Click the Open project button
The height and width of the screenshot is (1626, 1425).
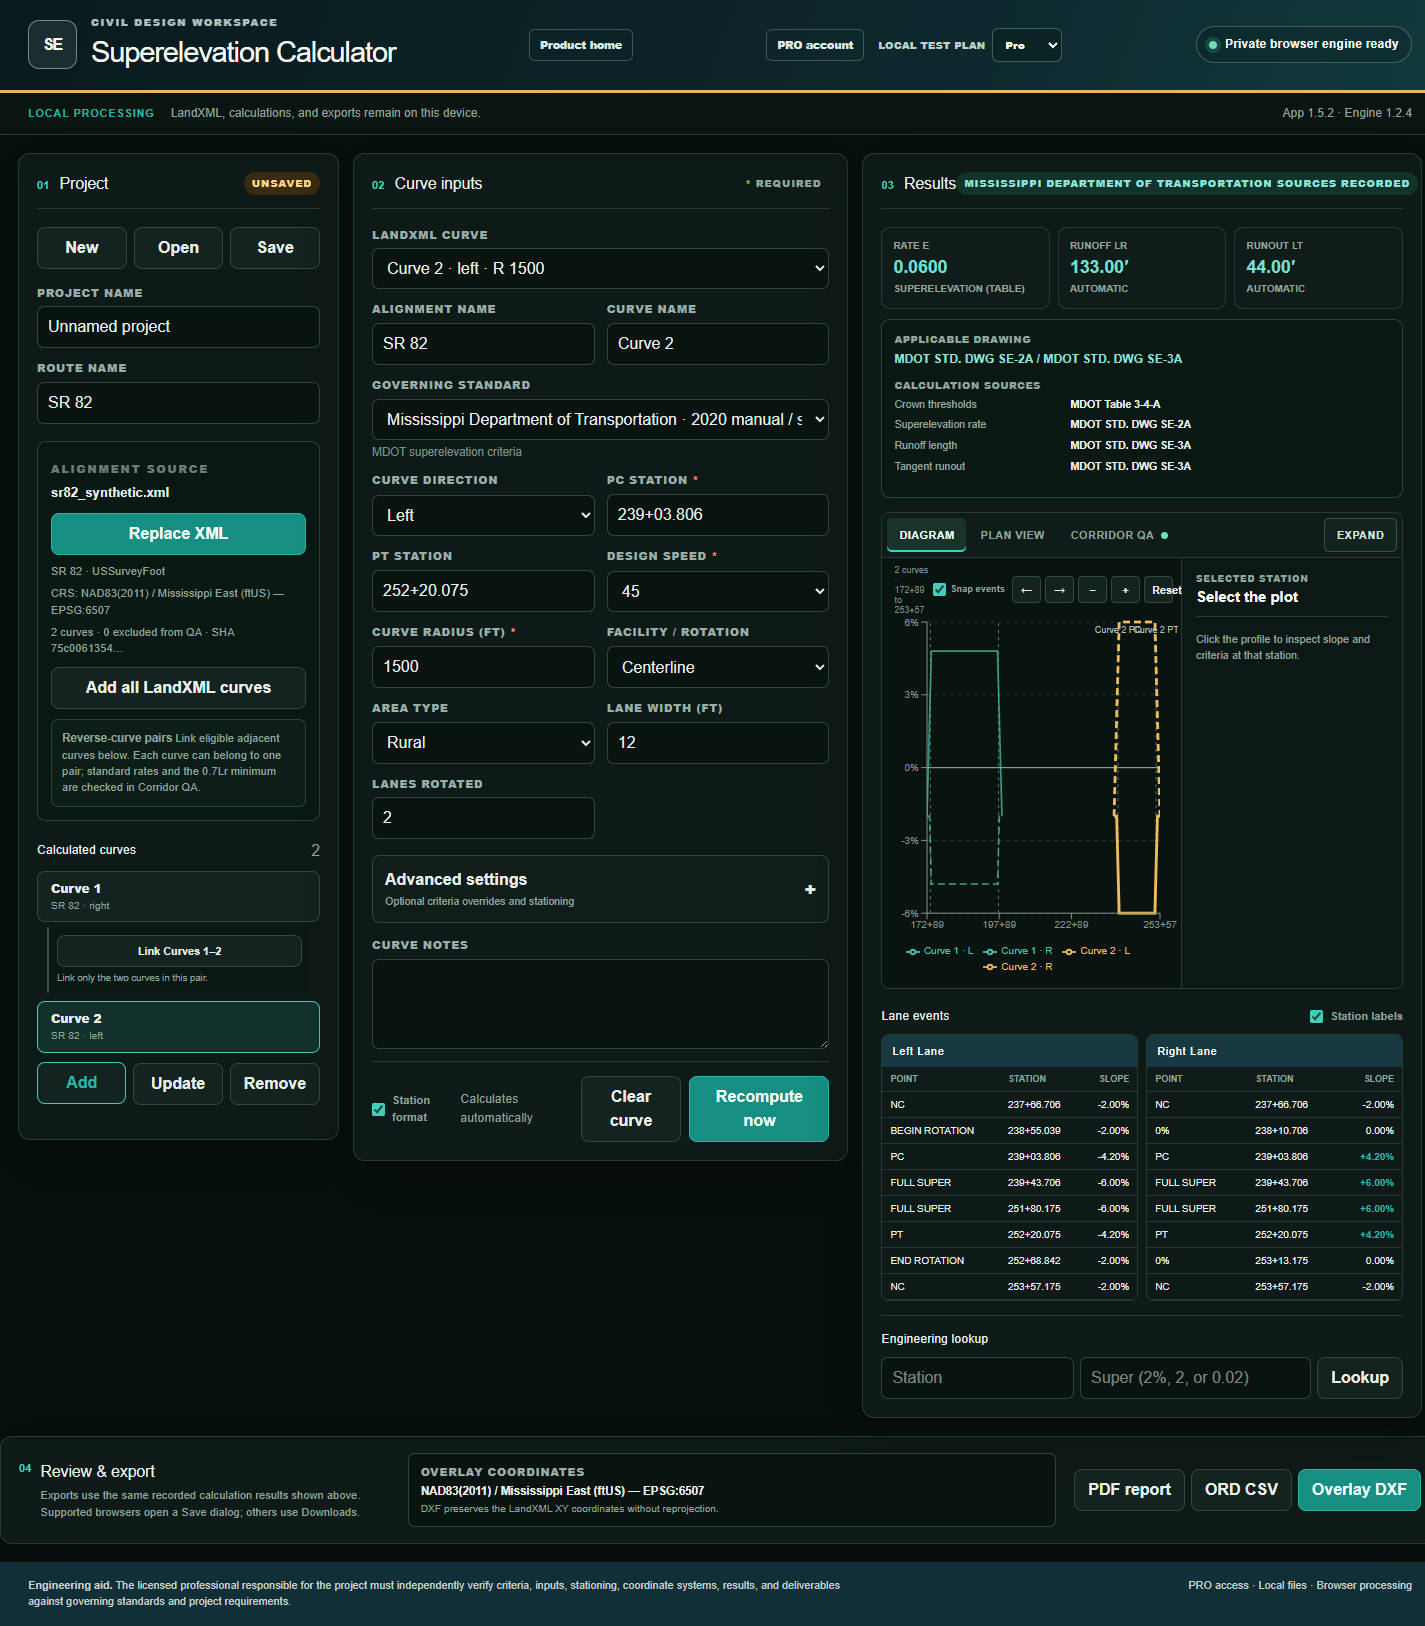[x=178, y=248]
